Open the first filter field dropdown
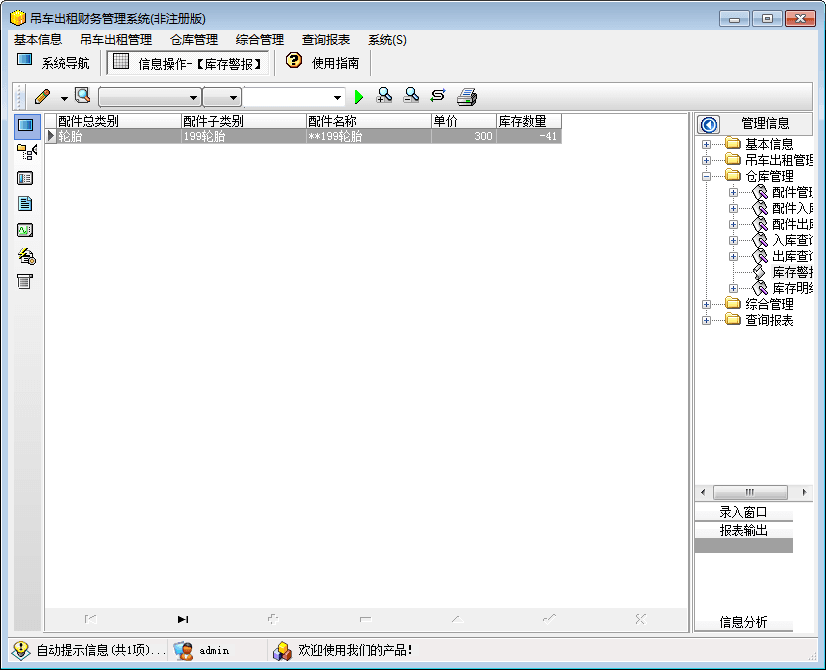This screenshot has width=826, height=670. pos(193,97)
